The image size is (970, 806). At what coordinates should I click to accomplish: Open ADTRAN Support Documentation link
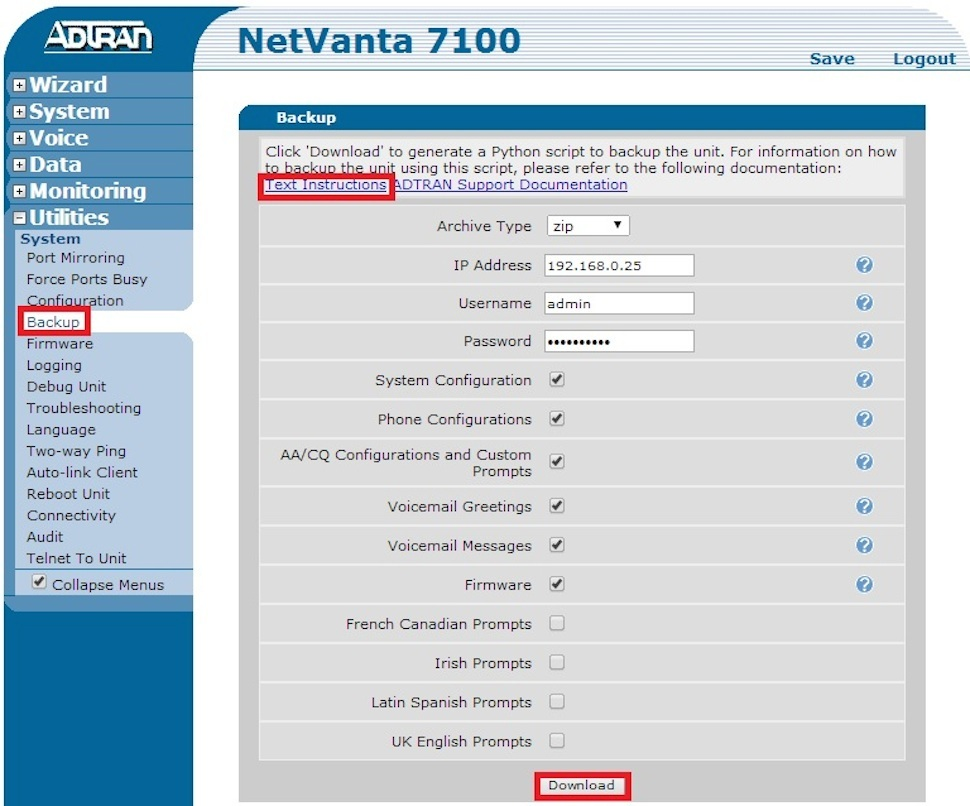pyautogui.click(x=510, y=185)
